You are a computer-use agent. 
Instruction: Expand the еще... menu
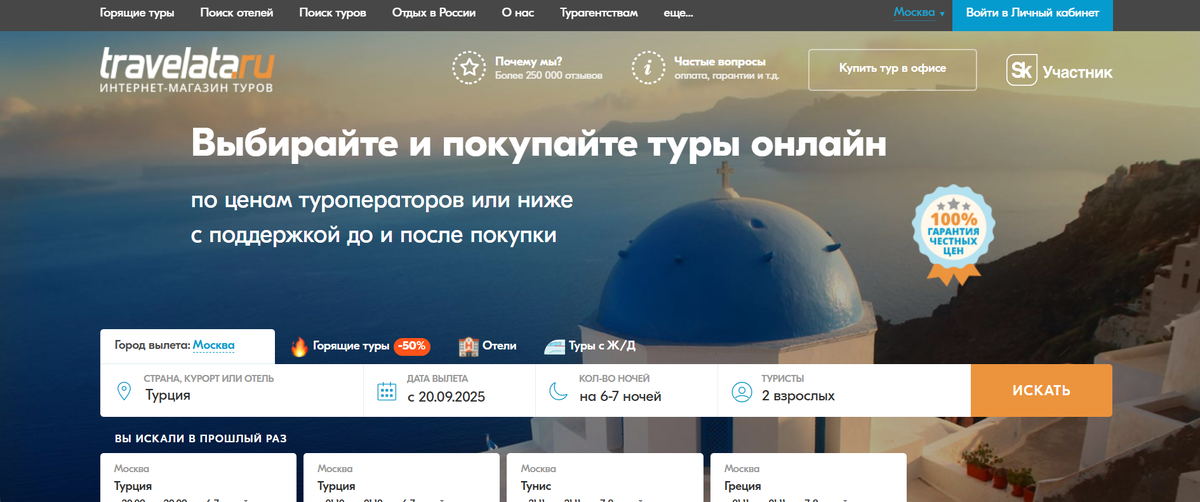678,14
